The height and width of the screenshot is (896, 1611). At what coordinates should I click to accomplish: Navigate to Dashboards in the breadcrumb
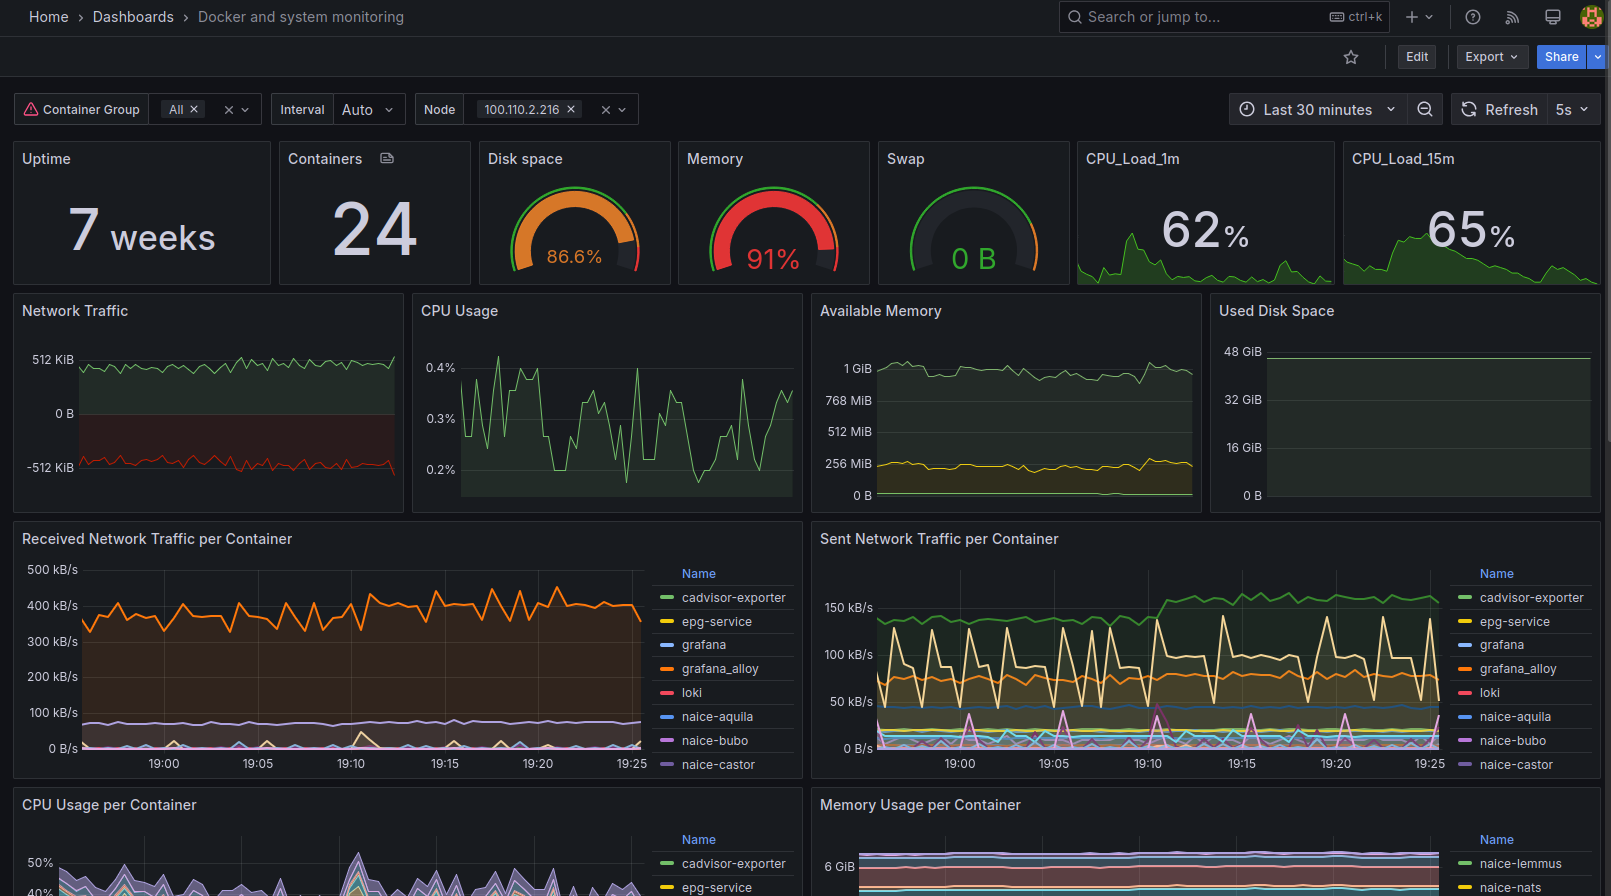pos(133,17)
